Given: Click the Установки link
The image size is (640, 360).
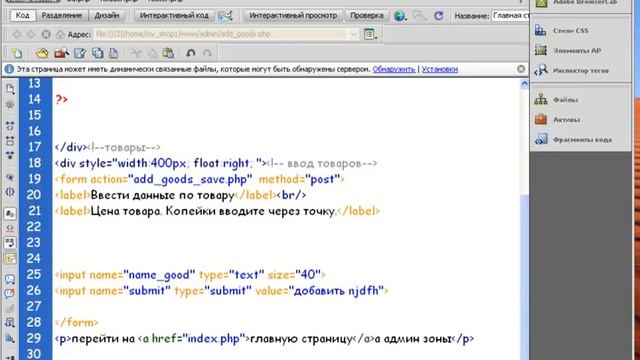Looking at the screenshot, I should [440, 69].
